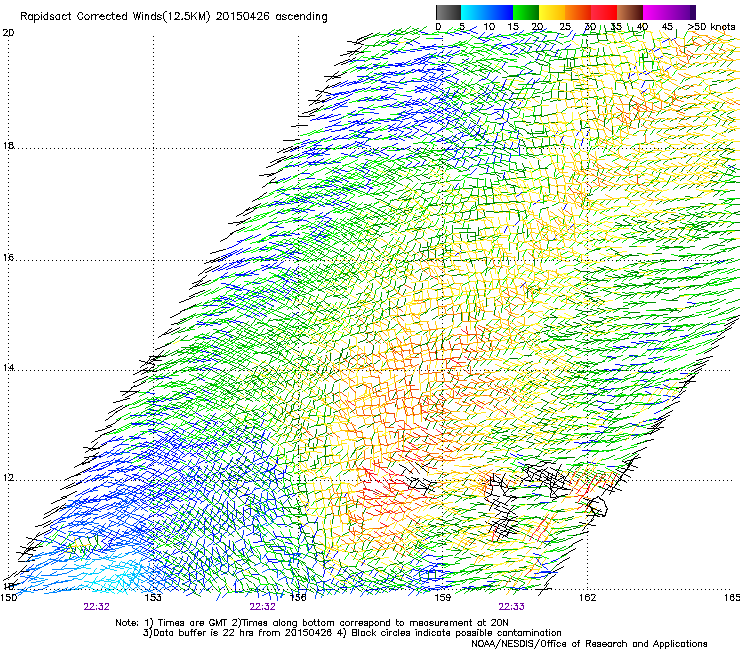Screen dimensions: 740x650
Task: Click the longitude label '162' on bottom axis
Action: tap(588, 598)
